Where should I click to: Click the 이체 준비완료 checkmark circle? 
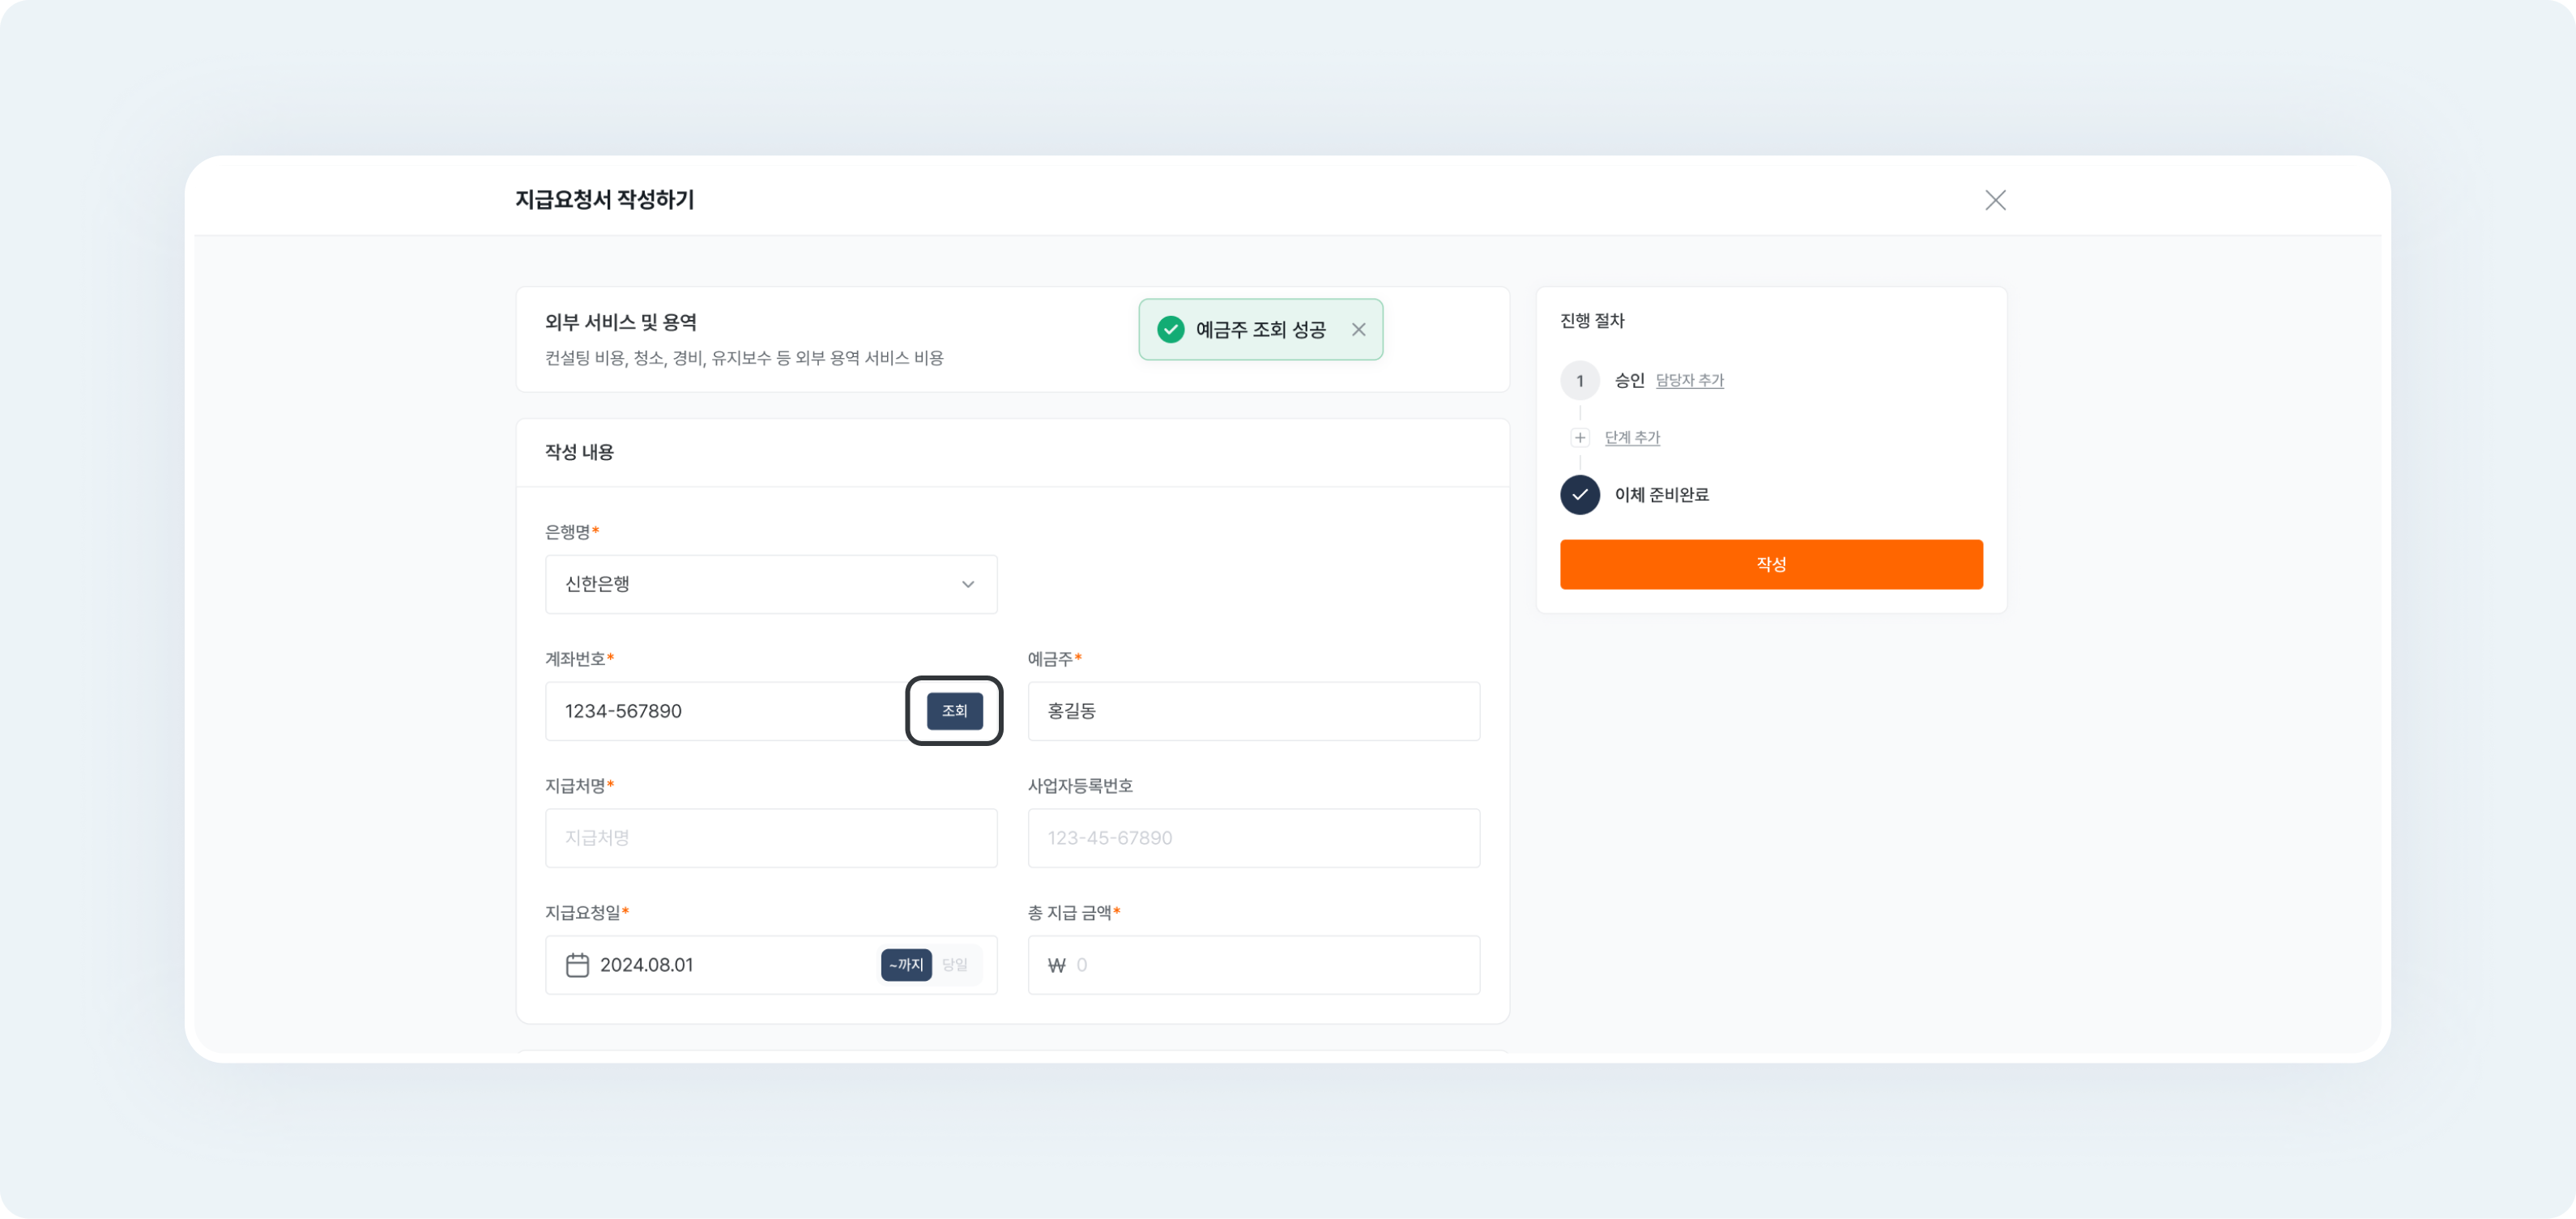[x=1580, y=494]
